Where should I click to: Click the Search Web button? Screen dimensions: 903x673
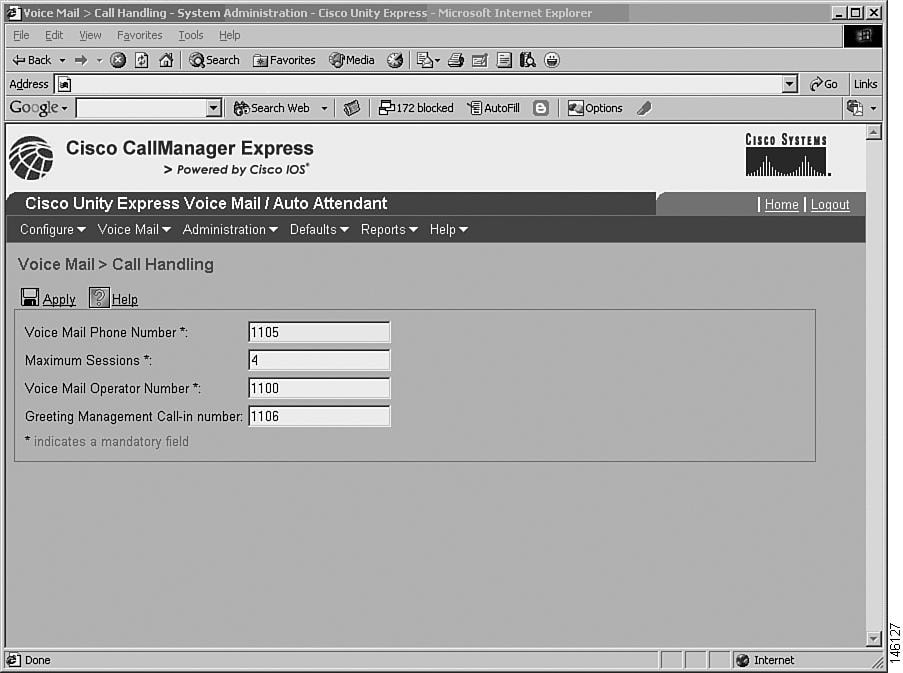point(272,108)
